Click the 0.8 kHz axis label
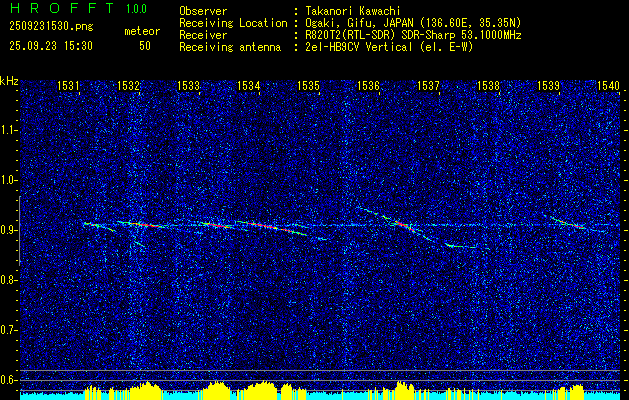The image size is (629, 400). point(8,280)
